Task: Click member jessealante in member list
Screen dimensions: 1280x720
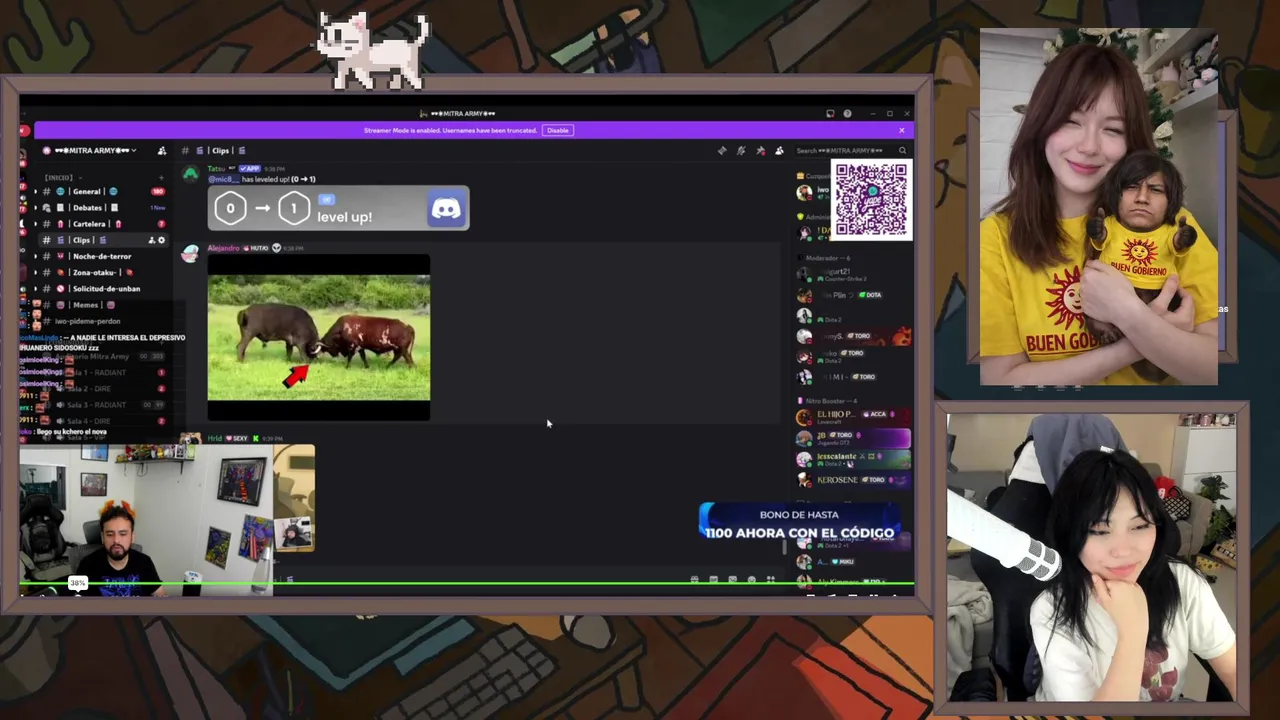Action: [852, 459]
